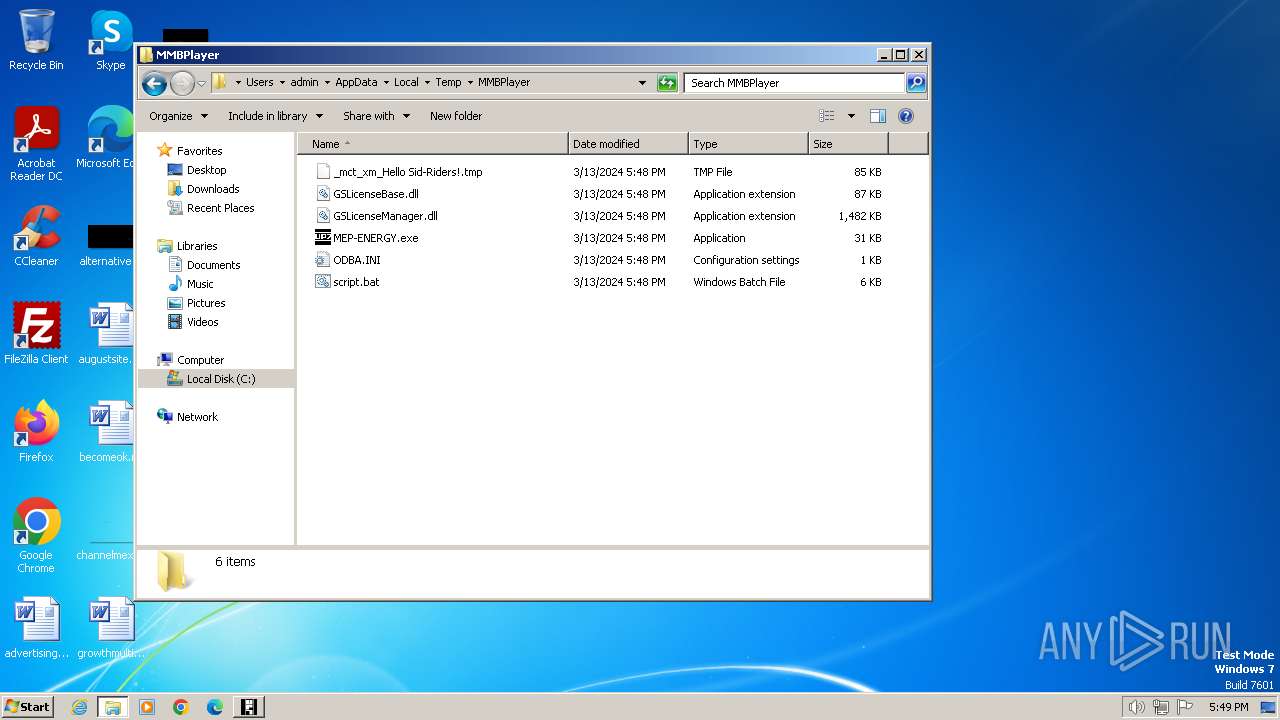Select script.bat batch file icon
The width and height of the screenshot is (1280, 720).
coord(323,282)
